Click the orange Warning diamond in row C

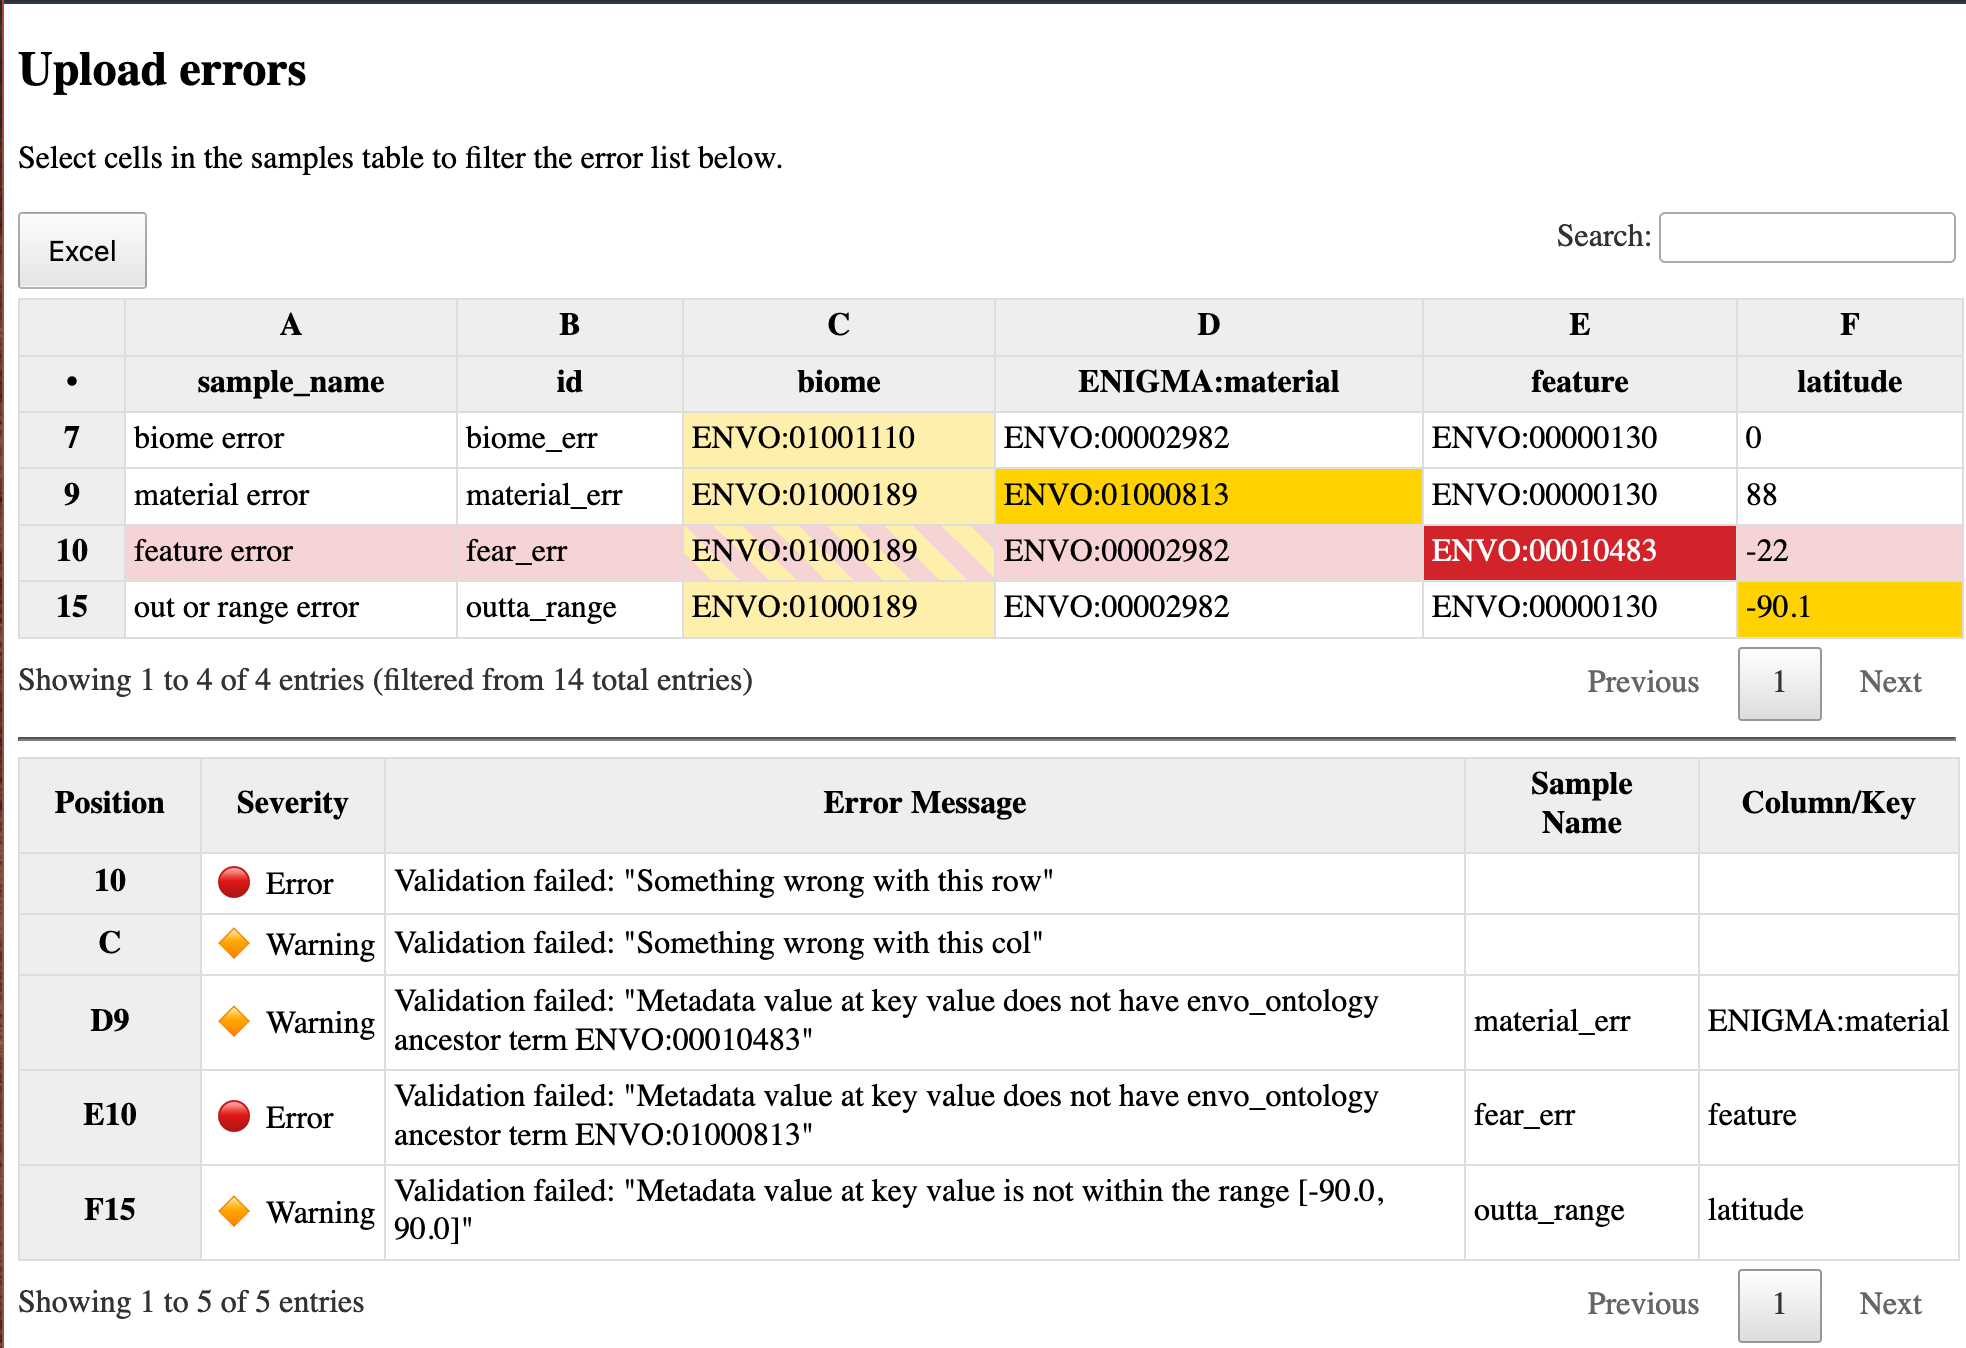pos(234,942)
